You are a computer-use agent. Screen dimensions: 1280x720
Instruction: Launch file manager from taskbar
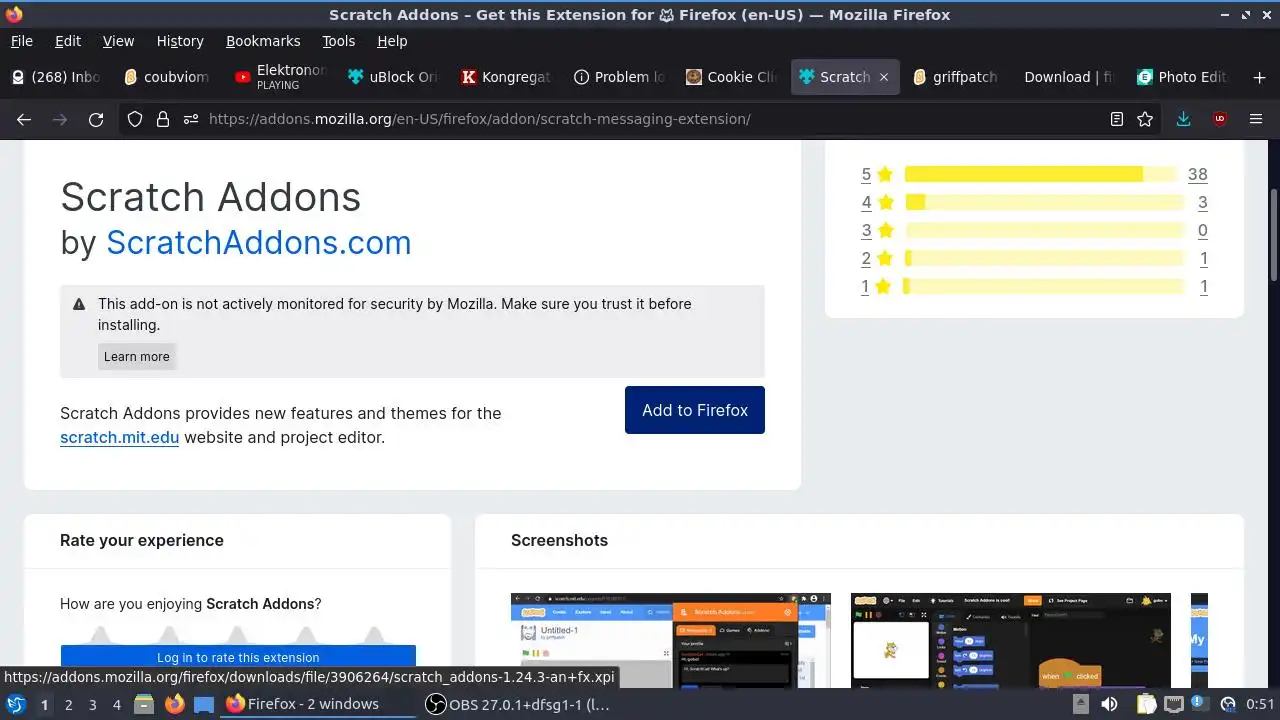[143, 704]
